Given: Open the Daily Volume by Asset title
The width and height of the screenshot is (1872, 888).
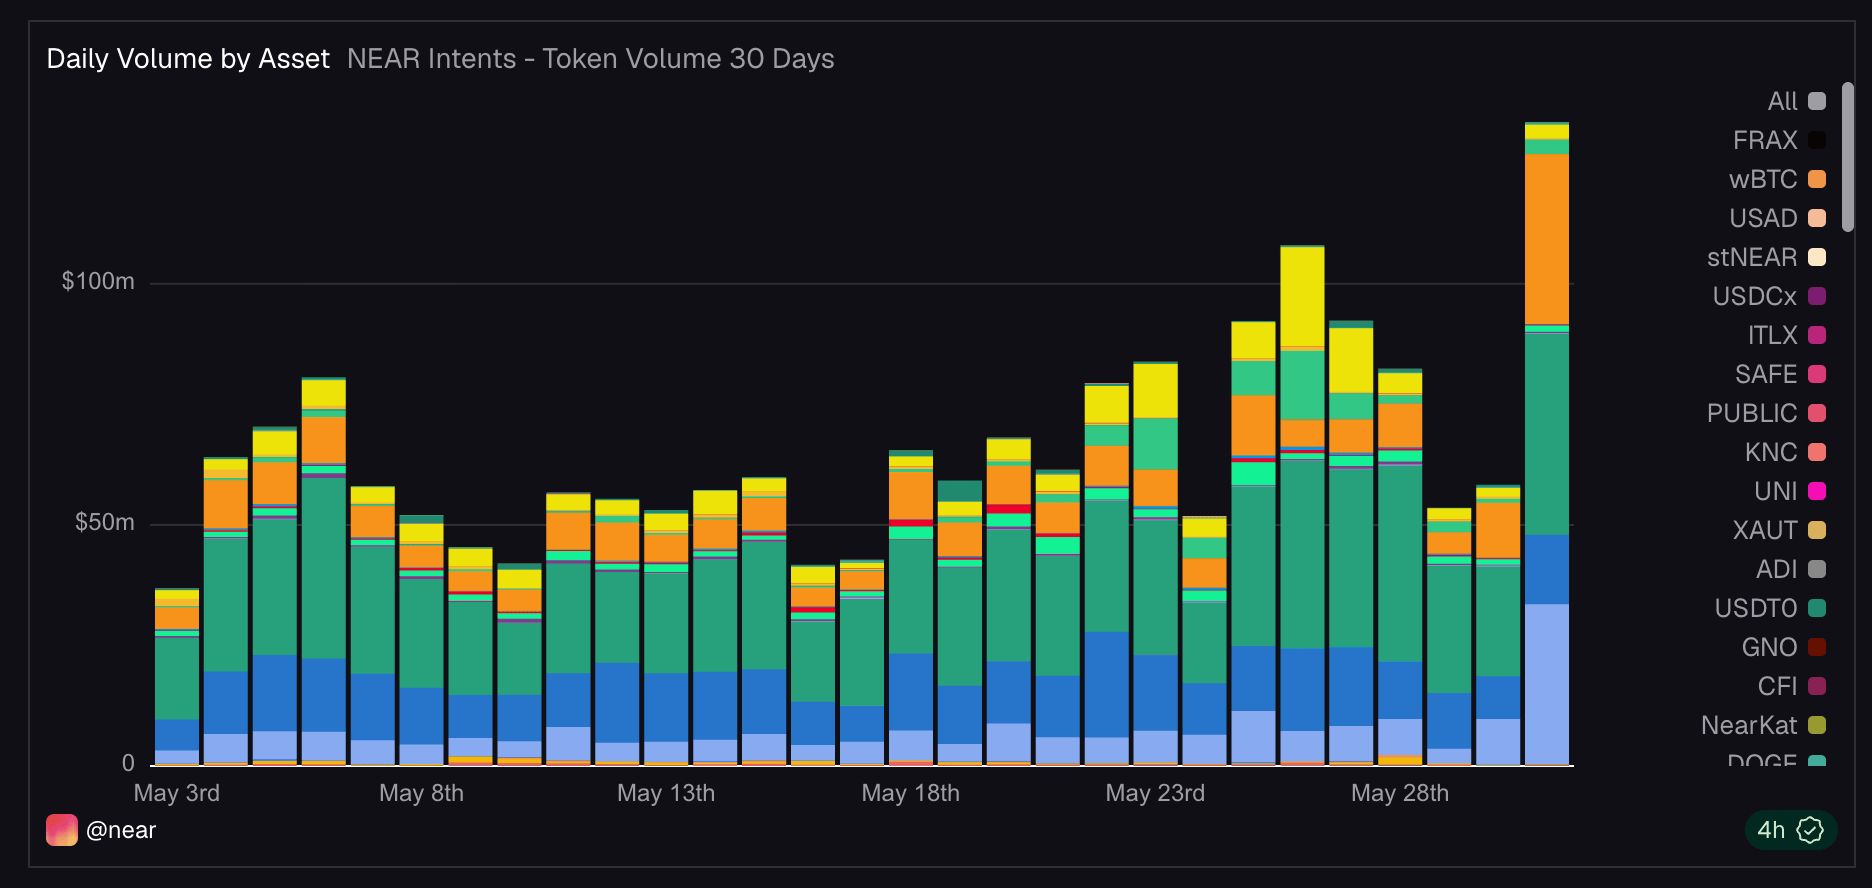Looking at the screenshot, I should click(x=188, y=59).
